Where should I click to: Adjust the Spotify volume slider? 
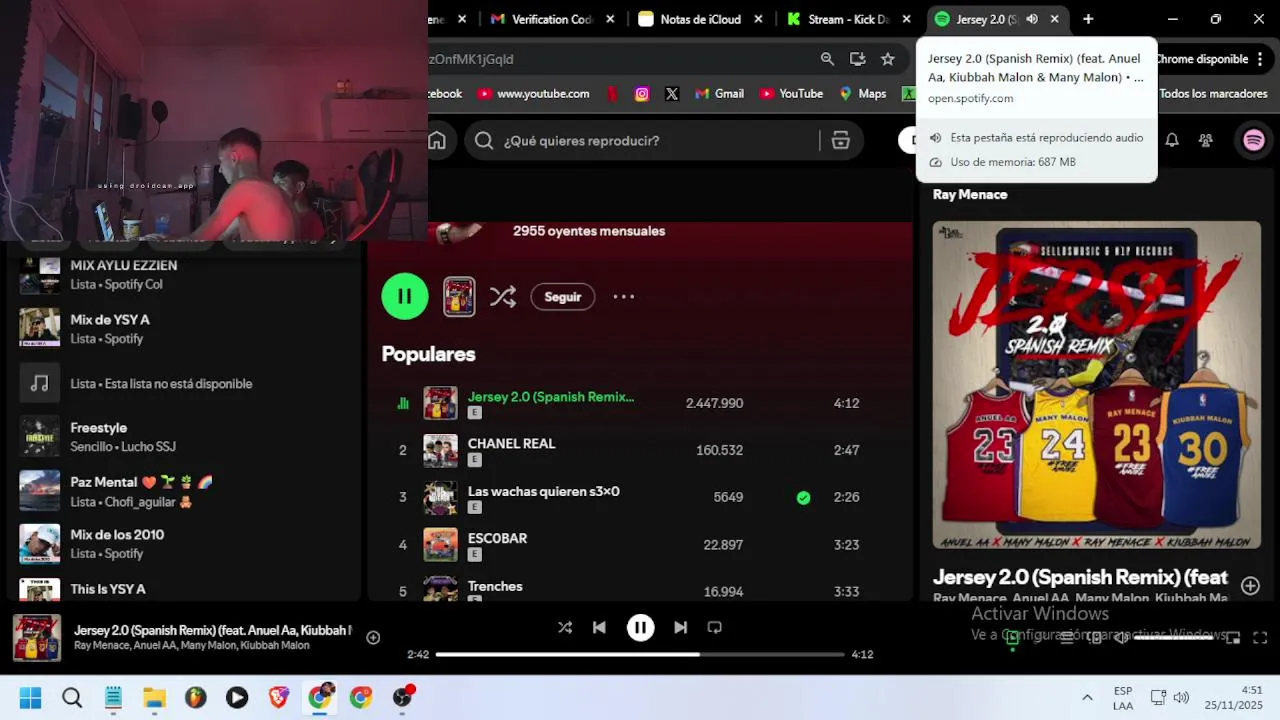click(1174, 637)
